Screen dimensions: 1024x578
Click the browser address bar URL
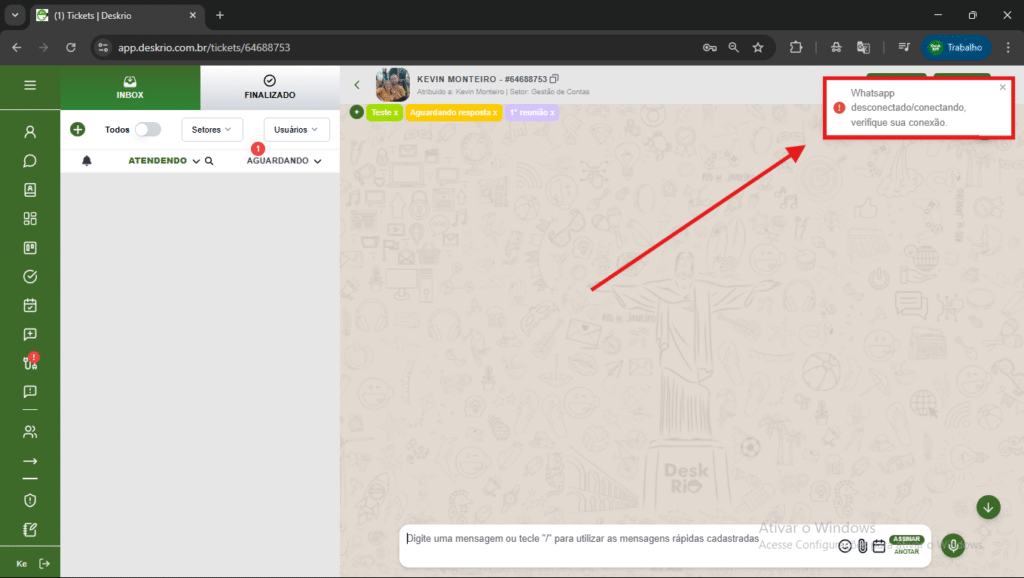204,47
